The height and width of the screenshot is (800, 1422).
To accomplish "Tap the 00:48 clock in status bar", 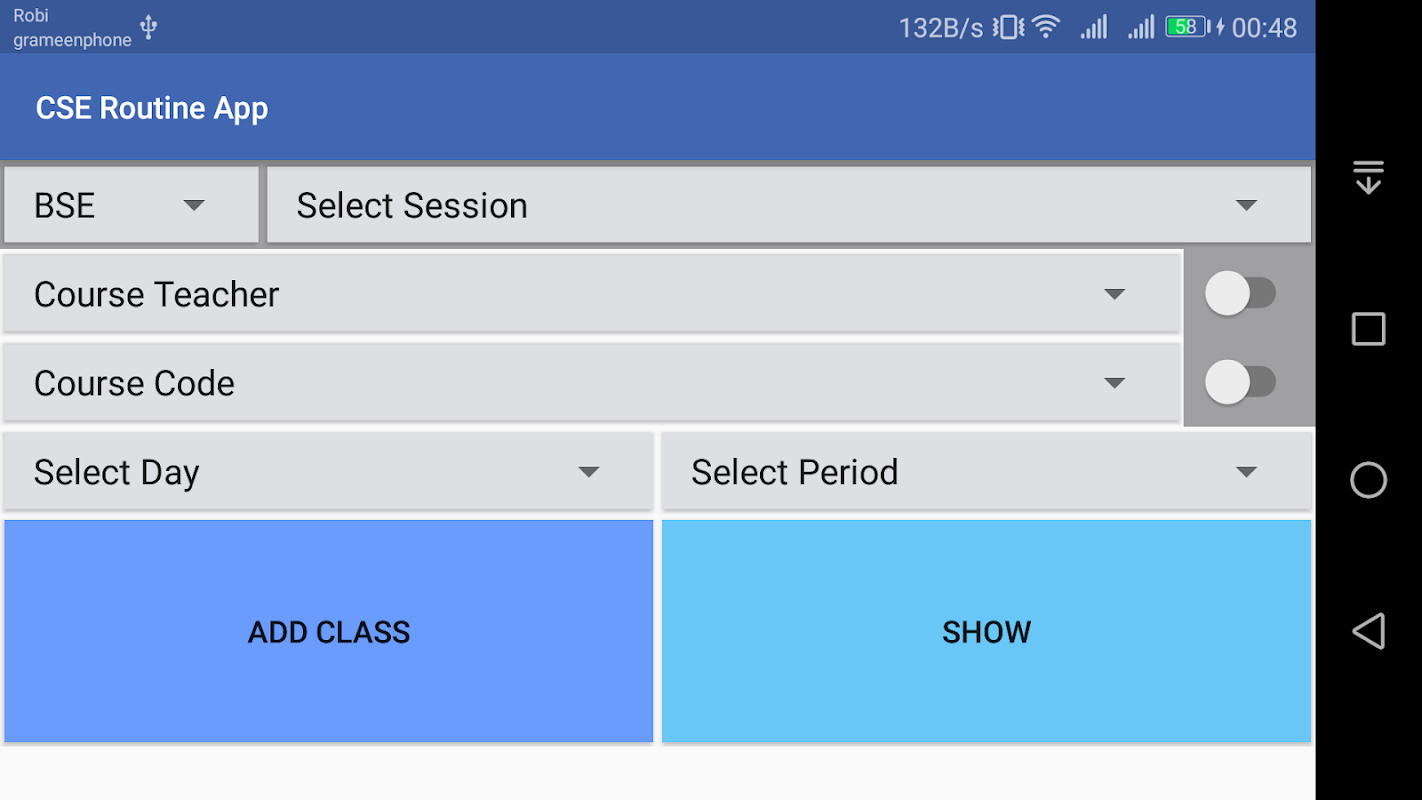I will 1264,27.
